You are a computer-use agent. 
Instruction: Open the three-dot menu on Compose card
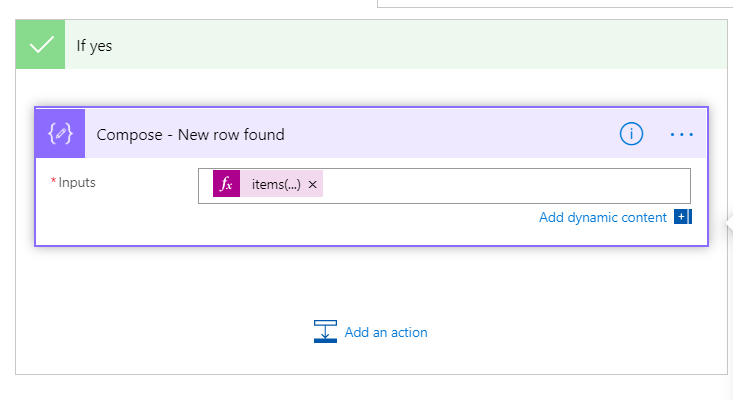682,135
